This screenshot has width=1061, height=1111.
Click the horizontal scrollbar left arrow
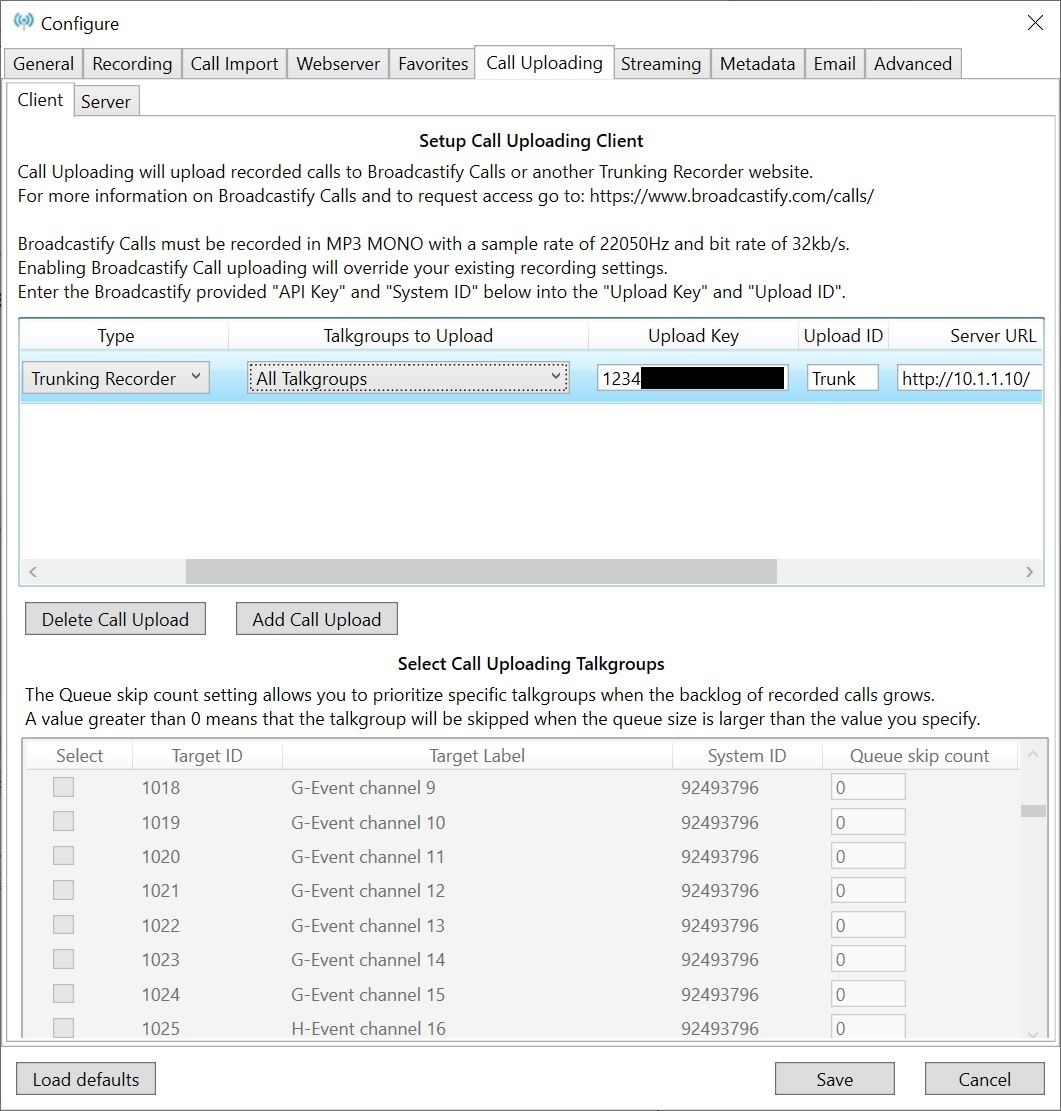pyautogui.click(x=33, y=572)
